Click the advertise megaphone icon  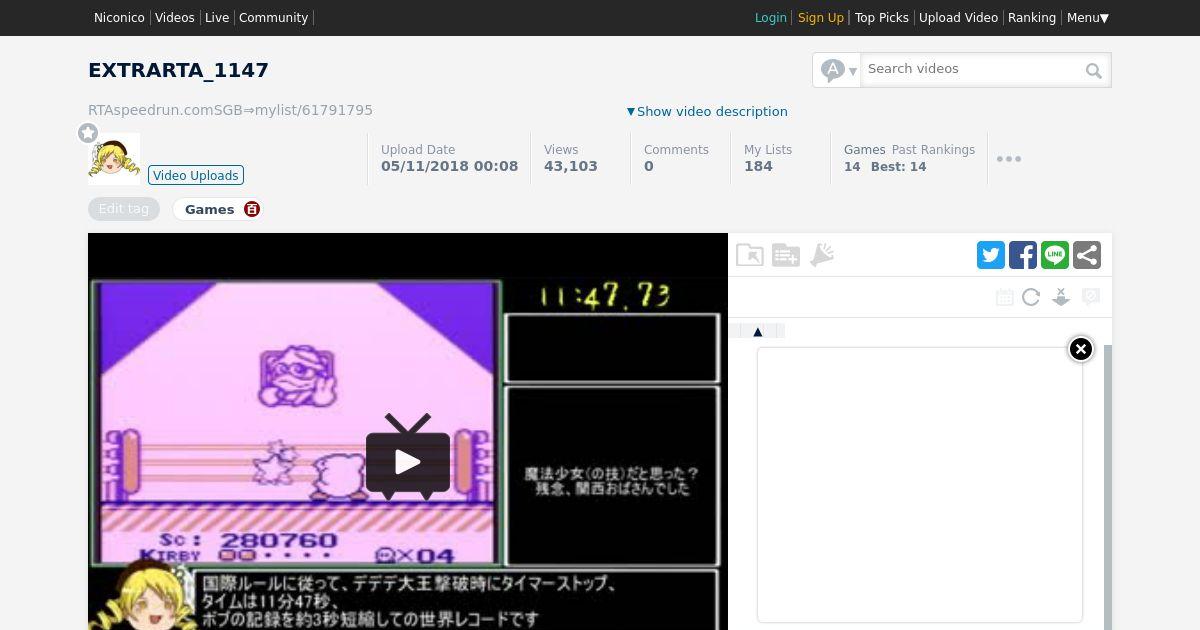(822, 255)
